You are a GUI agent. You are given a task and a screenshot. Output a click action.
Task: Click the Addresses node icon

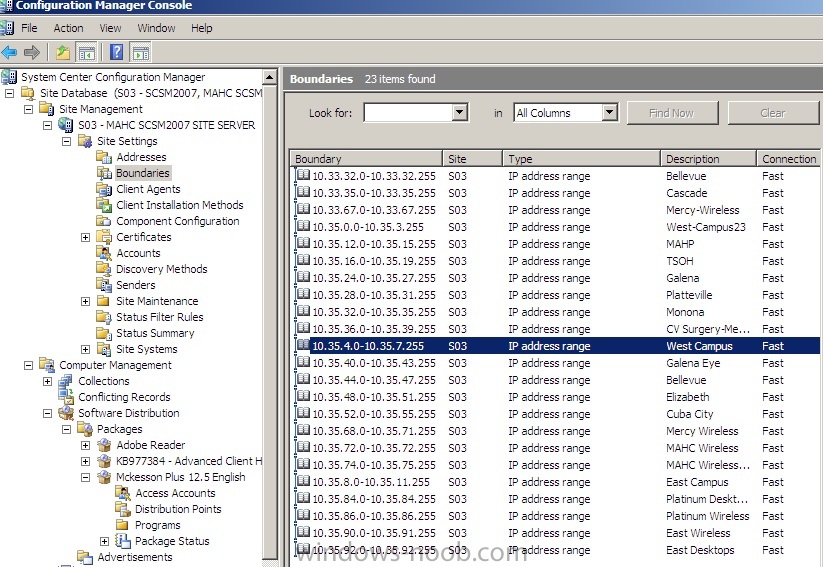tap(104, 157)
